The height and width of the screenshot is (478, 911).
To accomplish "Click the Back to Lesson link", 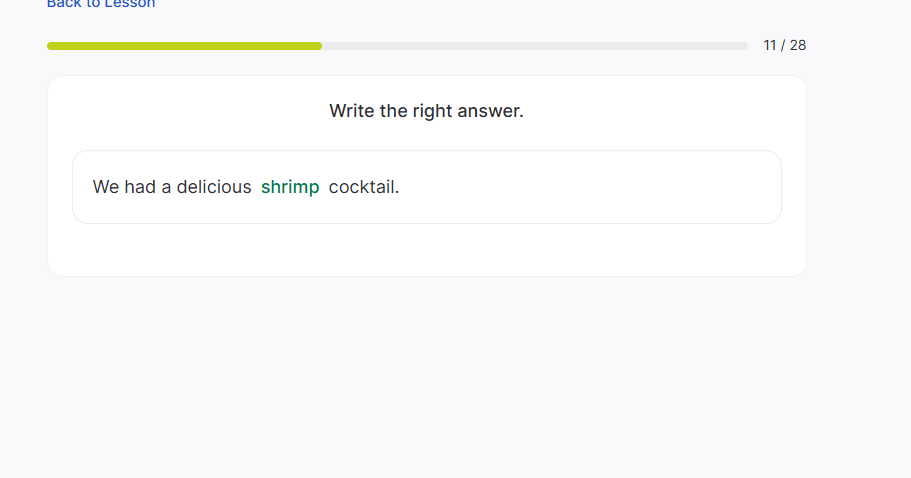I will (101, 4).
